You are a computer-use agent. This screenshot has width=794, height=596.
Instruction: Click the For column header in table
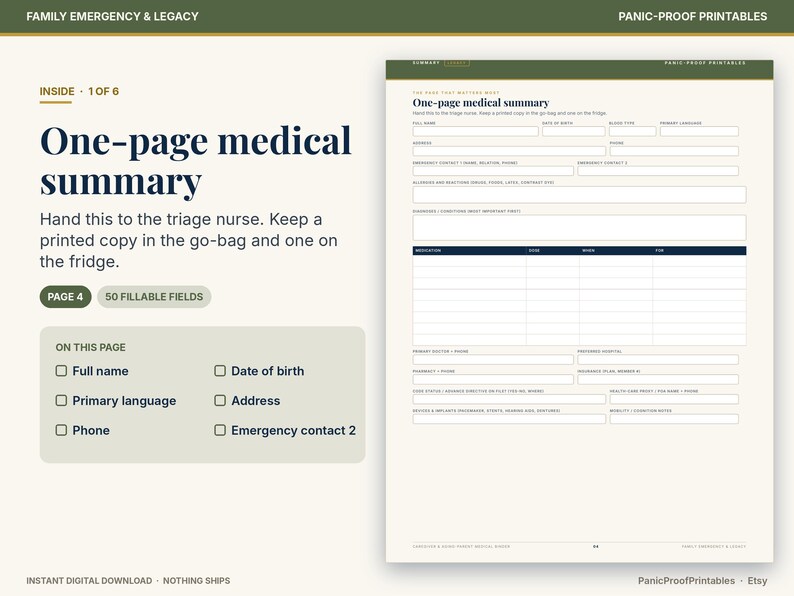coord(699,251)
